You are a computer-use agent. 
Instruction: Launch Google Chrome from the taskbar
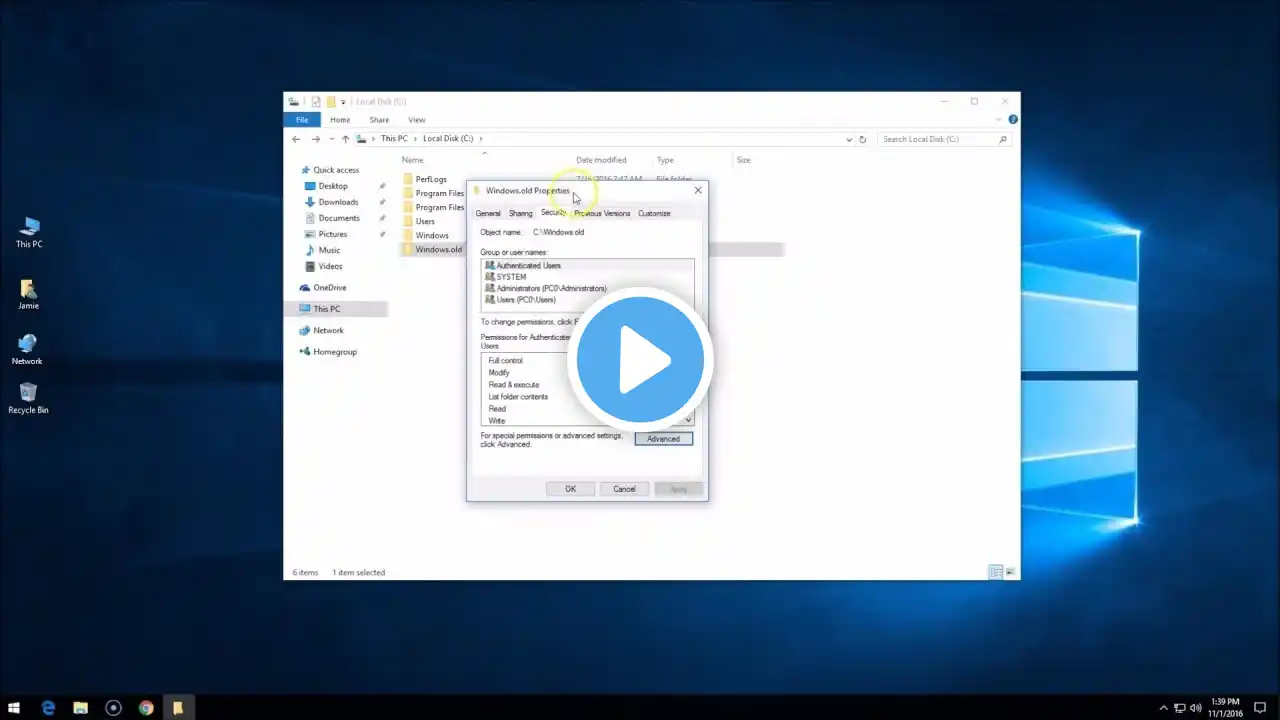pyautogui.click(x=146, y=708)
